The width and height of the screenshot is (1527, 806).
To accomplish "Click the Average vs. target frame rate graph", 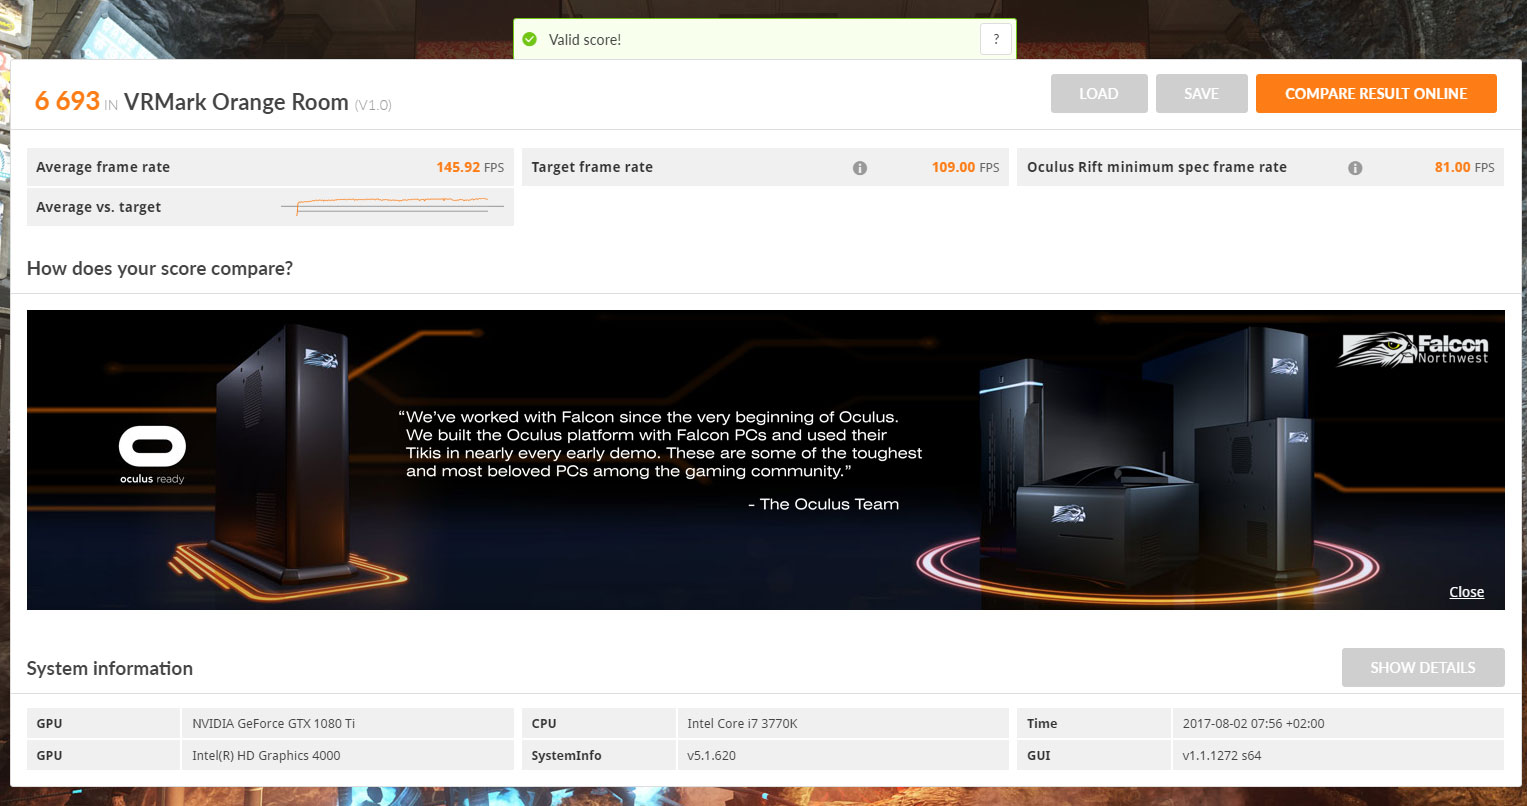I will pos(393,206).
